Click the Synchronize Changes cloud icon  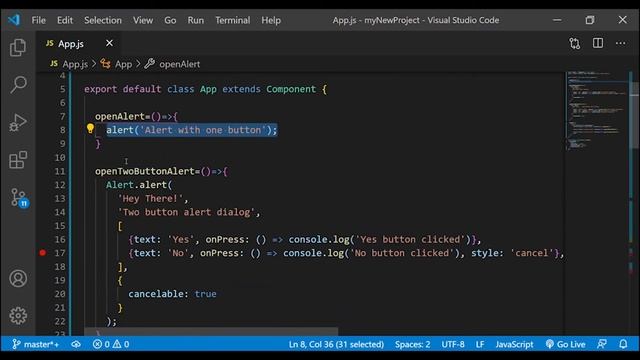[x=76, y=344]
